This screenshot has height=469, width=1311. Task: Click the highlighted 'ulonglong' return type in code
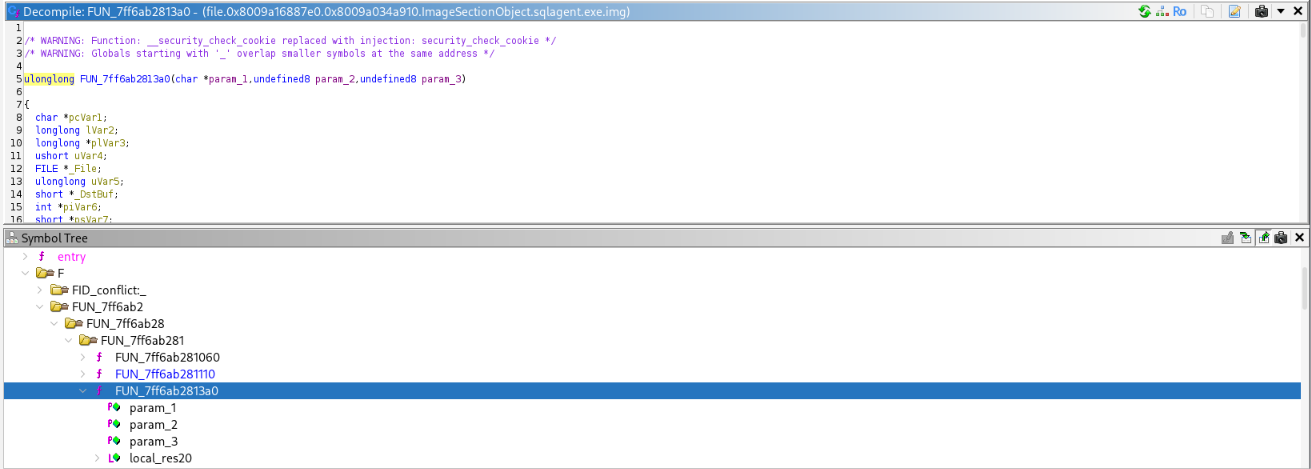tap(49, 78)
